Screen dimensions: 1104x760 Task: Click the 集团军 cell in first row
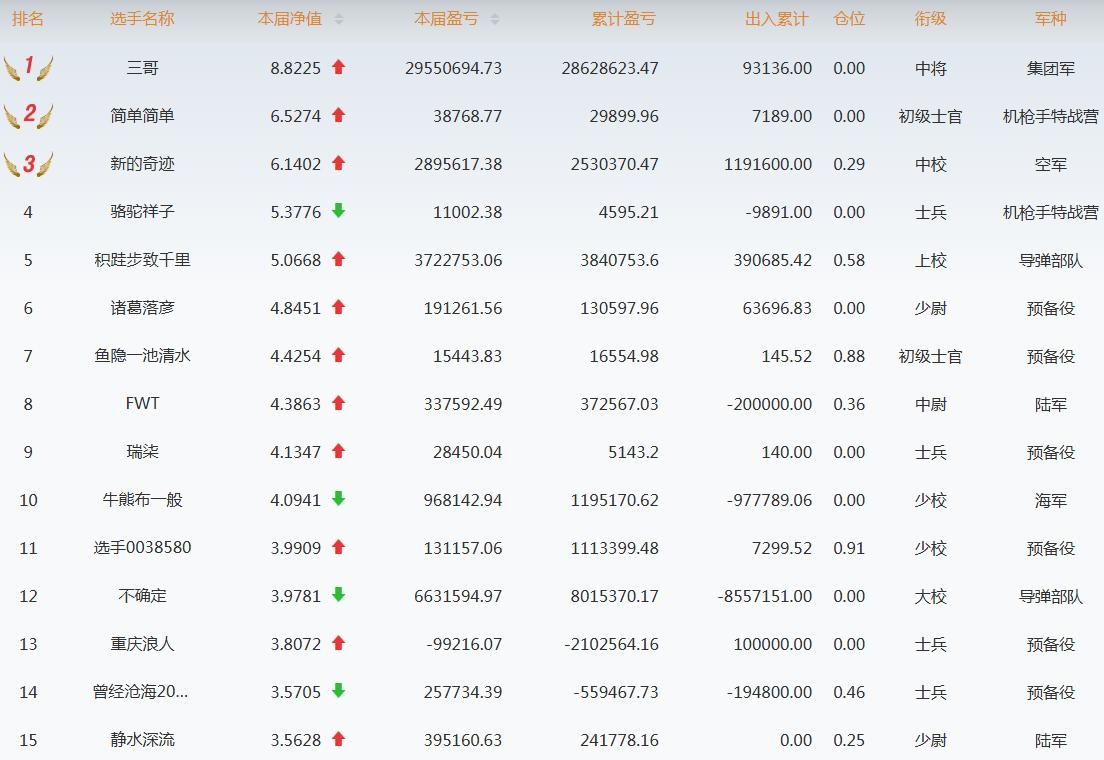1050,68
